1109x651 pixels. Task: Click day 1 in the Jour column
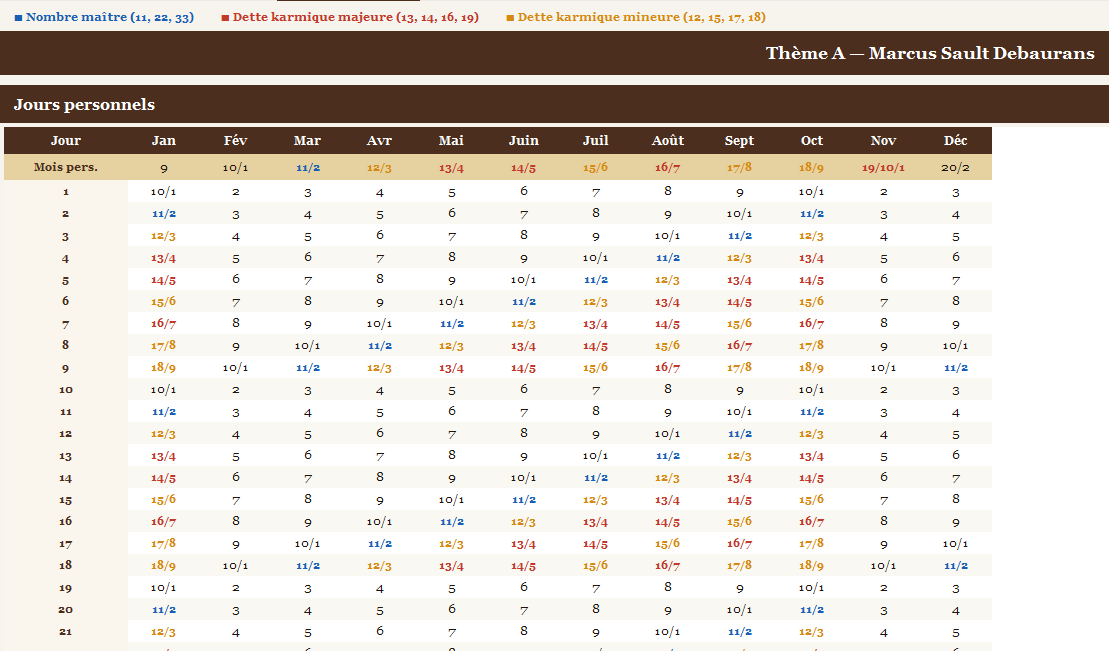tap(66, 192)
